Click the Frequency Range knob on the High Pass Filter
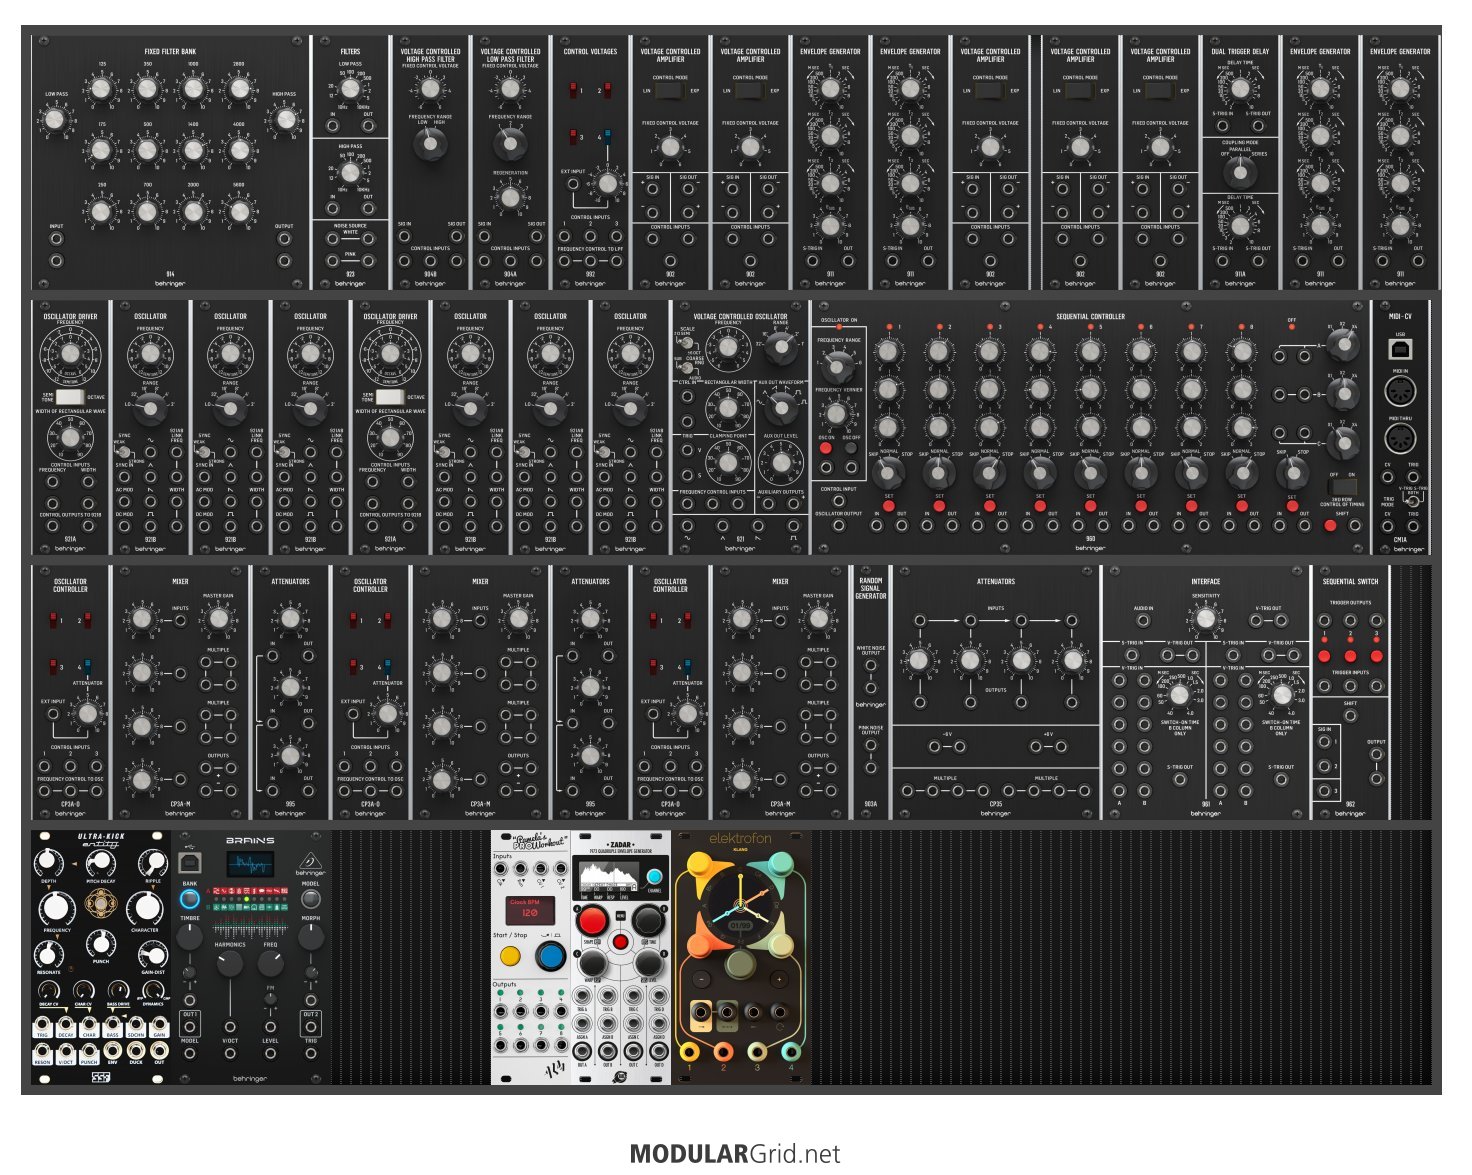Viewport: 1472px width, 1175px height. (x=430, y=144)
